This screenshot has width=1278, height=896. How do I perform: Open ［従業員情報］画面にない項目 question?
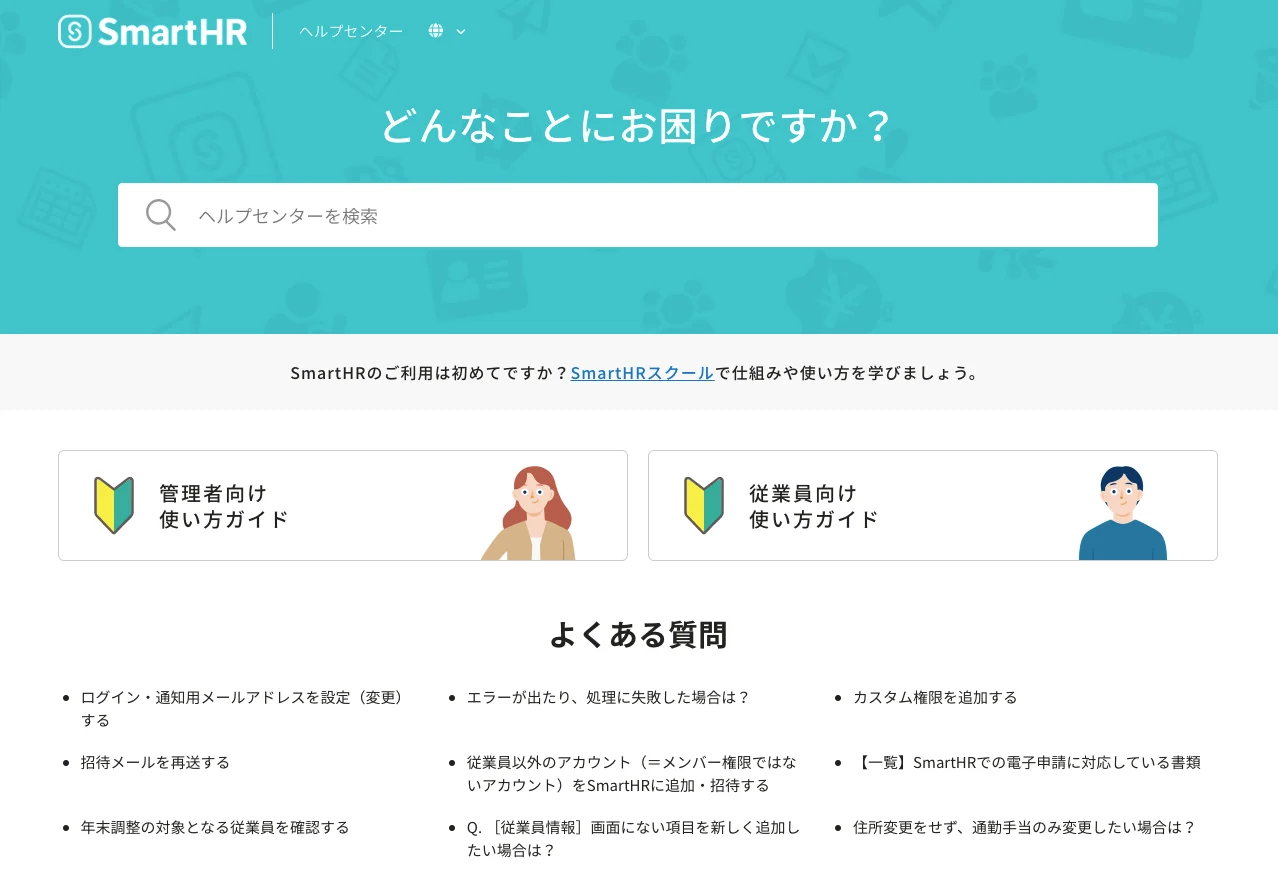(x=634, y=839)
